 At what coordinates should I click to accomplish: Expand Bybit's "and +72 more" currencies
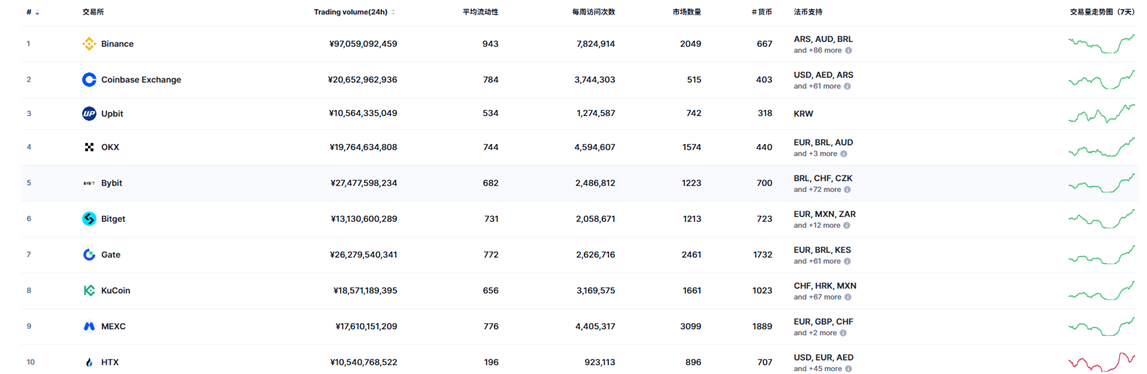(817, 190)
